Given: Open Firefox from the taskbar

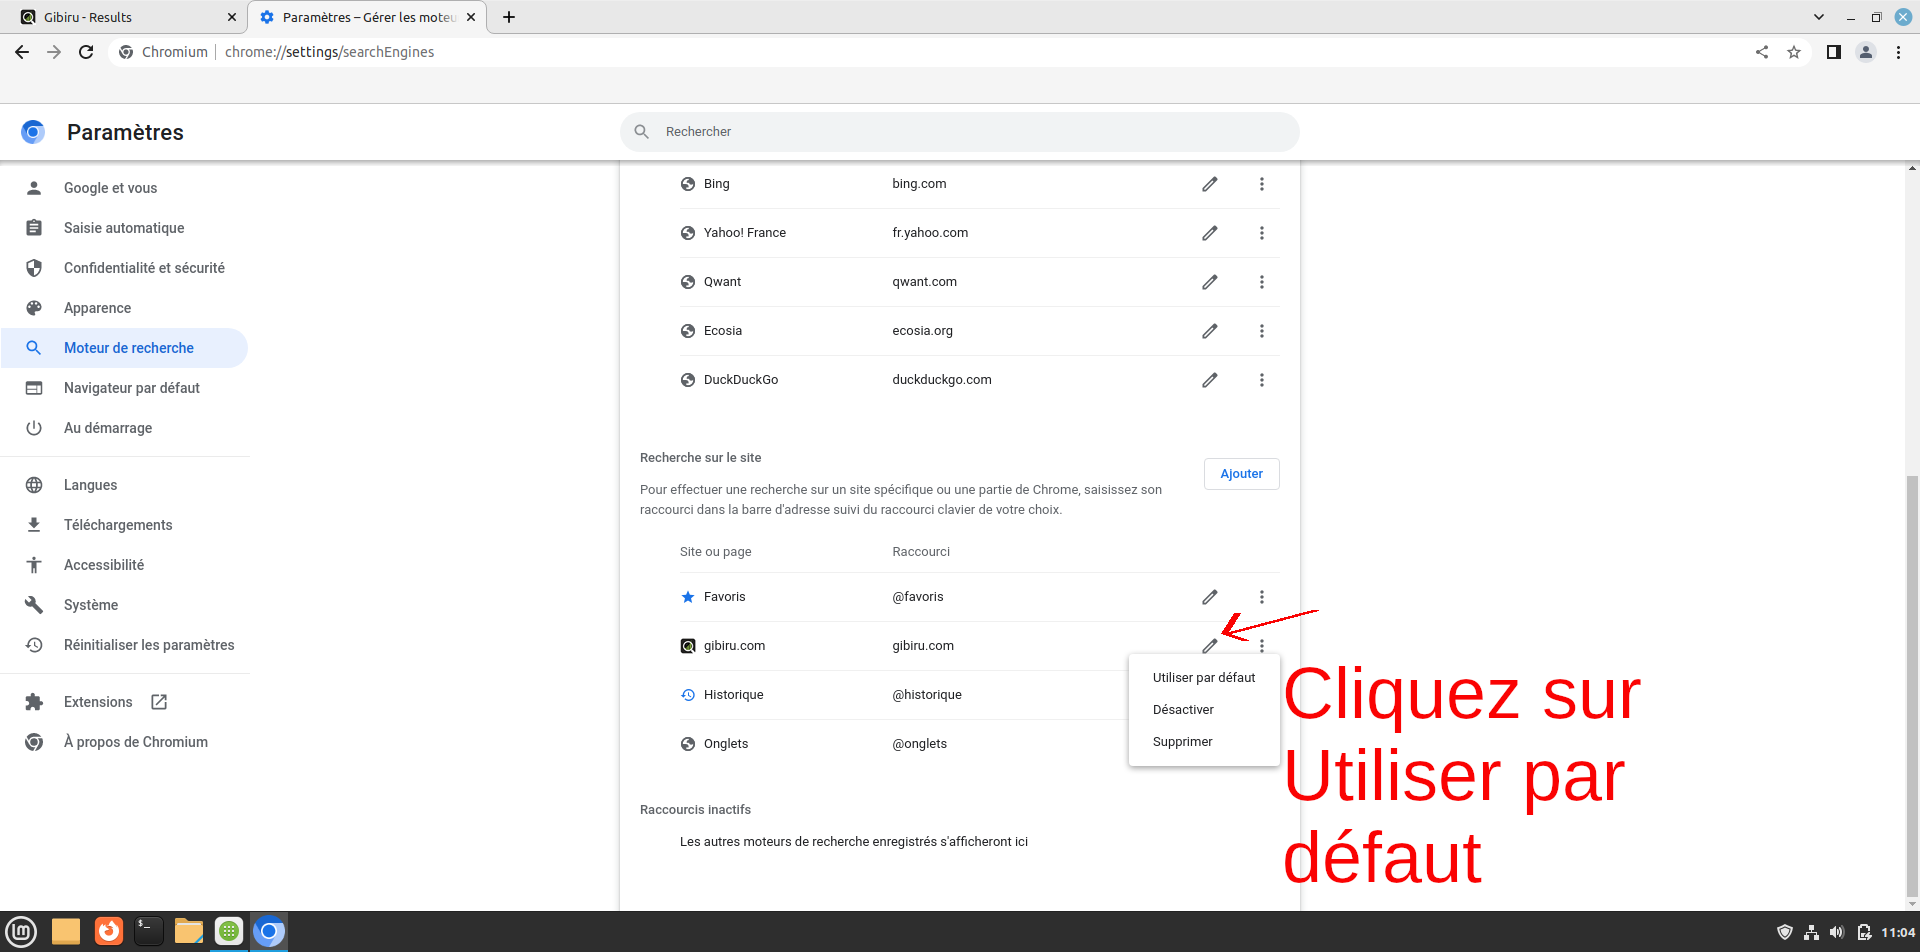Looking at the screenshot, I should point(108,931).
